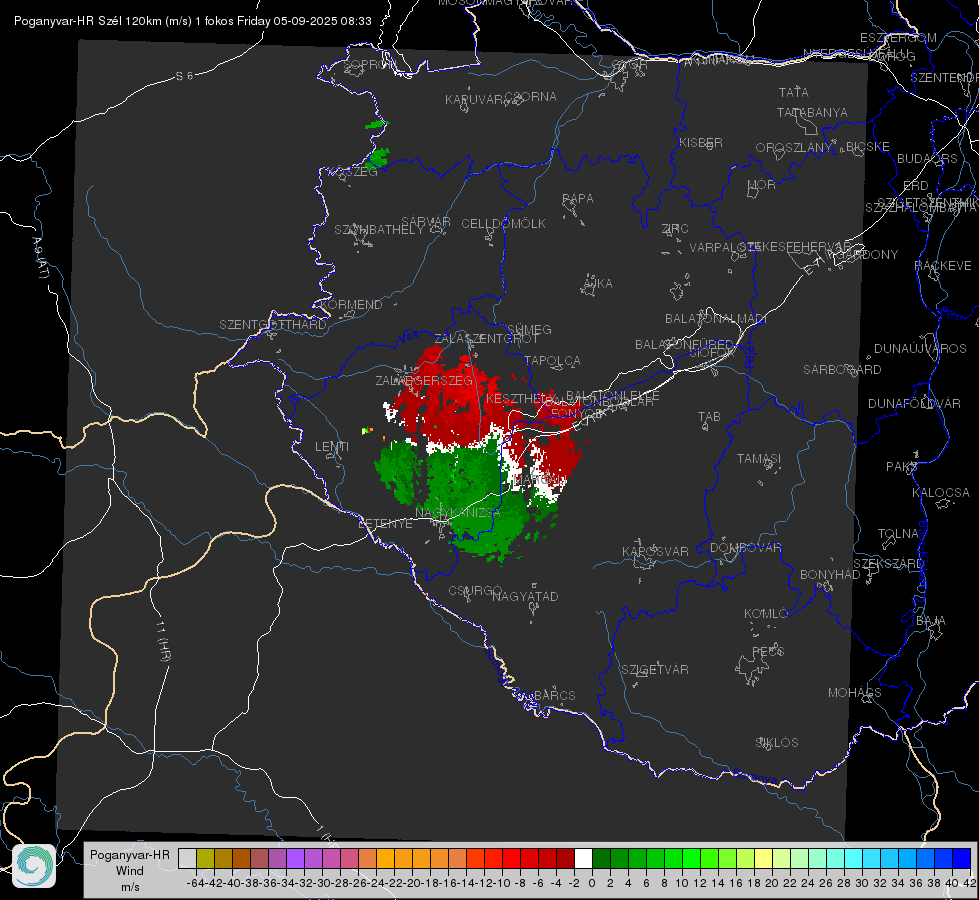Click the 'Poganyvar-HR Wind m/s' legend label
979x900 pixels.
tap(129, 870)
